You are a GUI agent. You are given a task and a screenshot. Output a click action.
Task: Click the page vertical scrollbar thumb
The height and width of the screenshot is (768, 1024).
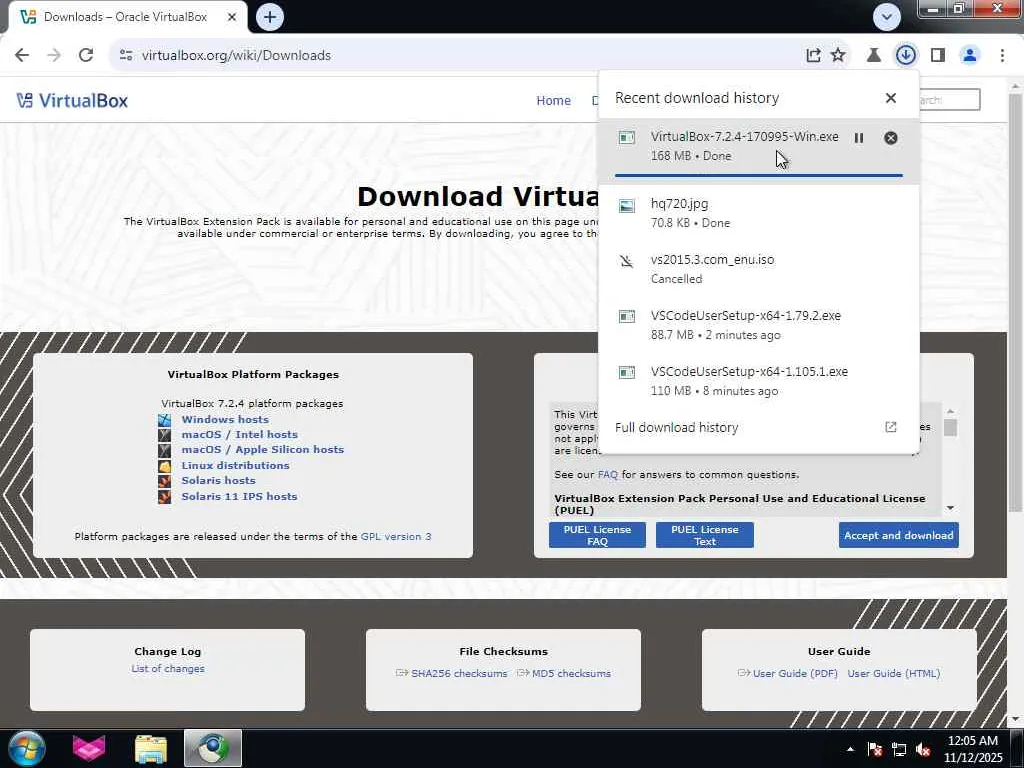pyautogui.click(x=1015, y=304)
